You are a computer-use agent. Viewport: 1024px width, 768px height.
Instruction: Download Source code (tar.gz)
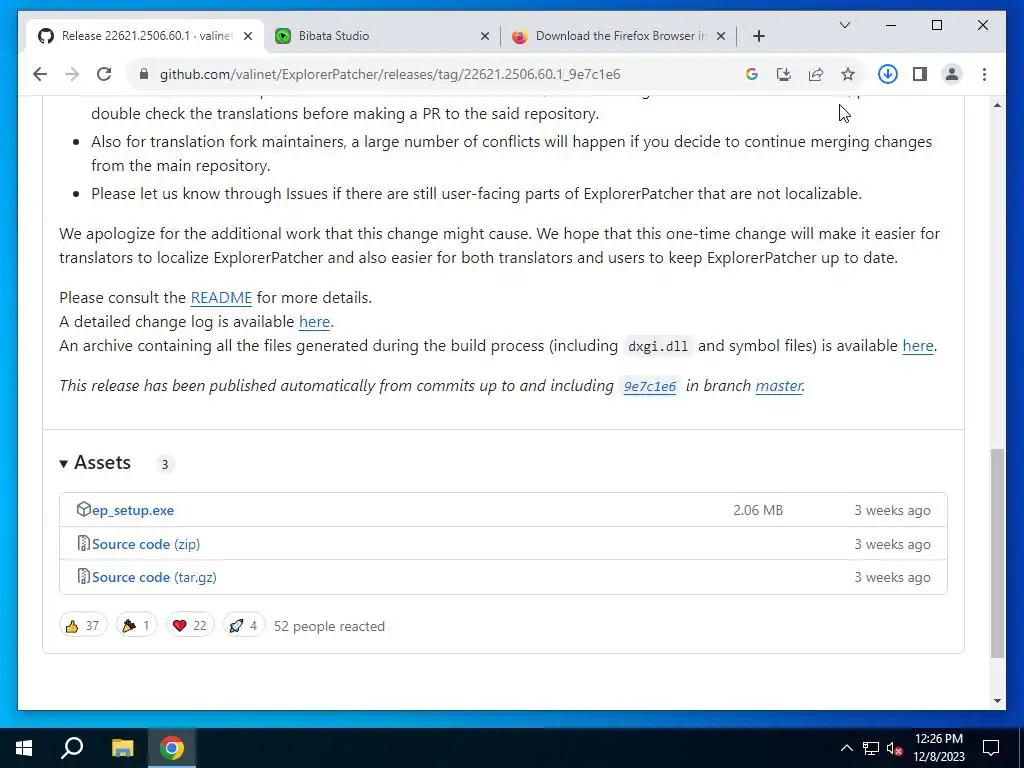[154, 577]
